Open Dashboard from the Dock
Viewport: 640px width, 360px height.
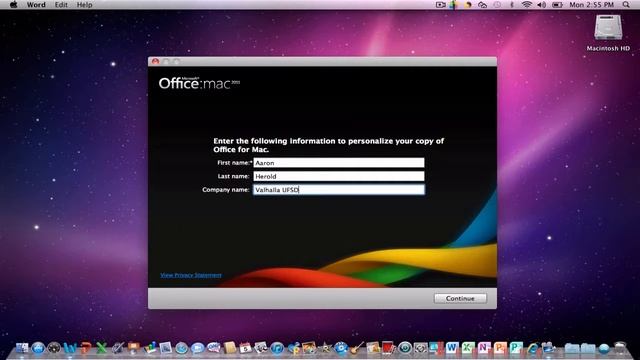[x=54, y=348]
